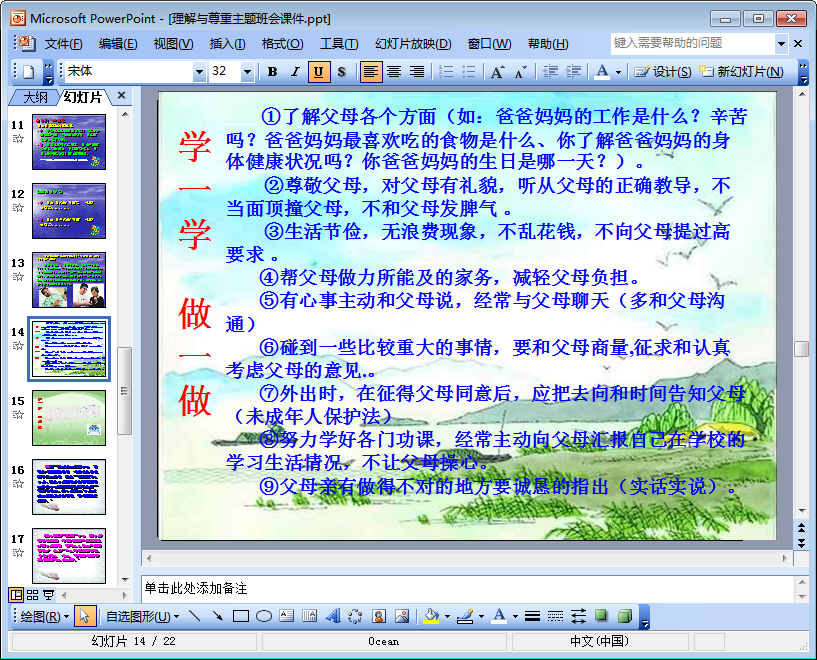Click 新幻灯片(N) new slide button
The image size is (817, 660).
point(741,72)
